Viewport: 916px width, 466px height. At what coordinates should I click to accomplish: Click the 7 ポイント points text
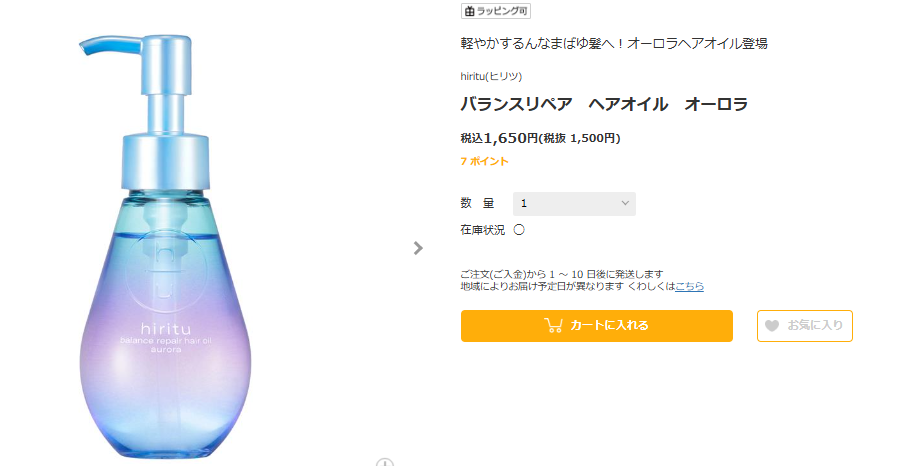(x=484, y=161)
